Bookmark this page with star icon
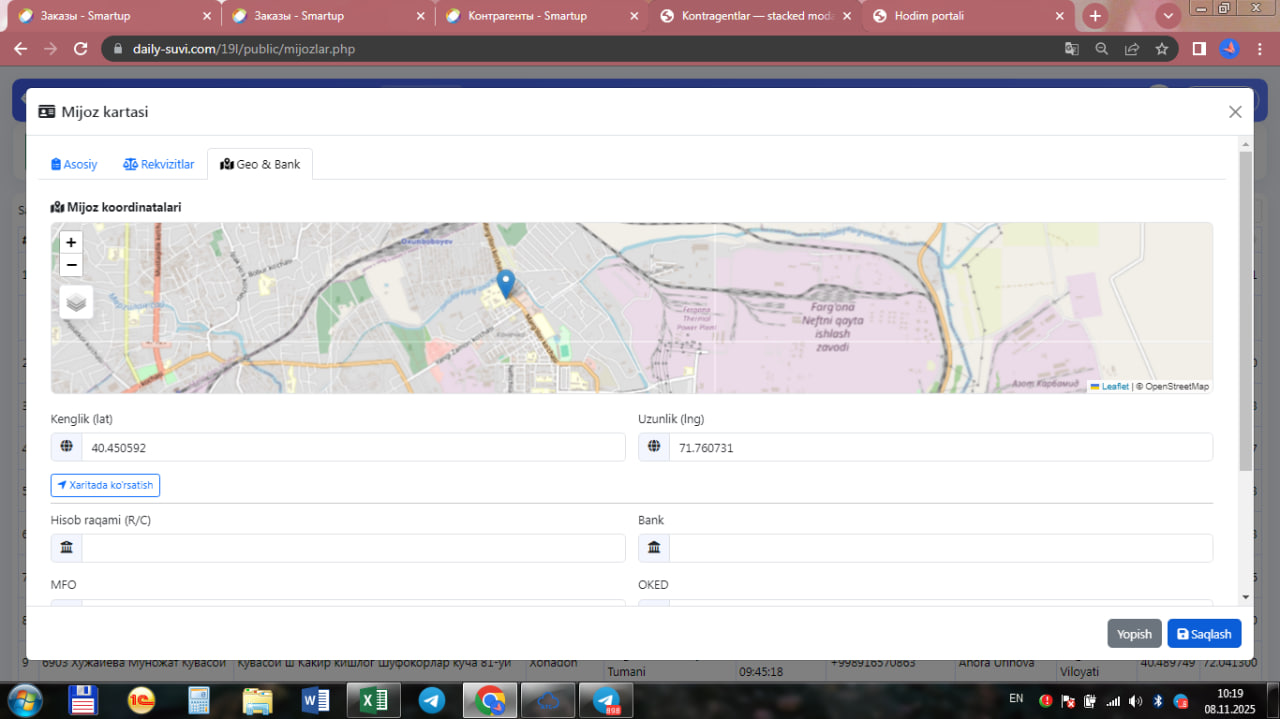1280x719 pixels. [x=1161, y=49]
